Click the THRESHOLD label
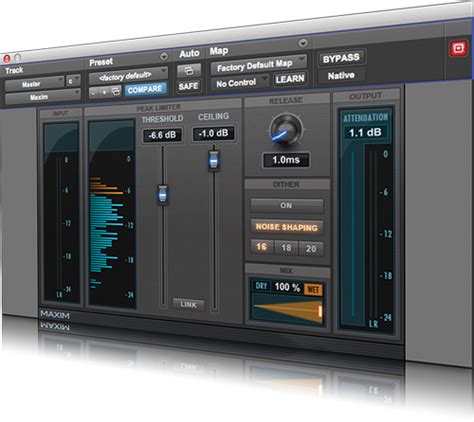 click(162, 119)
